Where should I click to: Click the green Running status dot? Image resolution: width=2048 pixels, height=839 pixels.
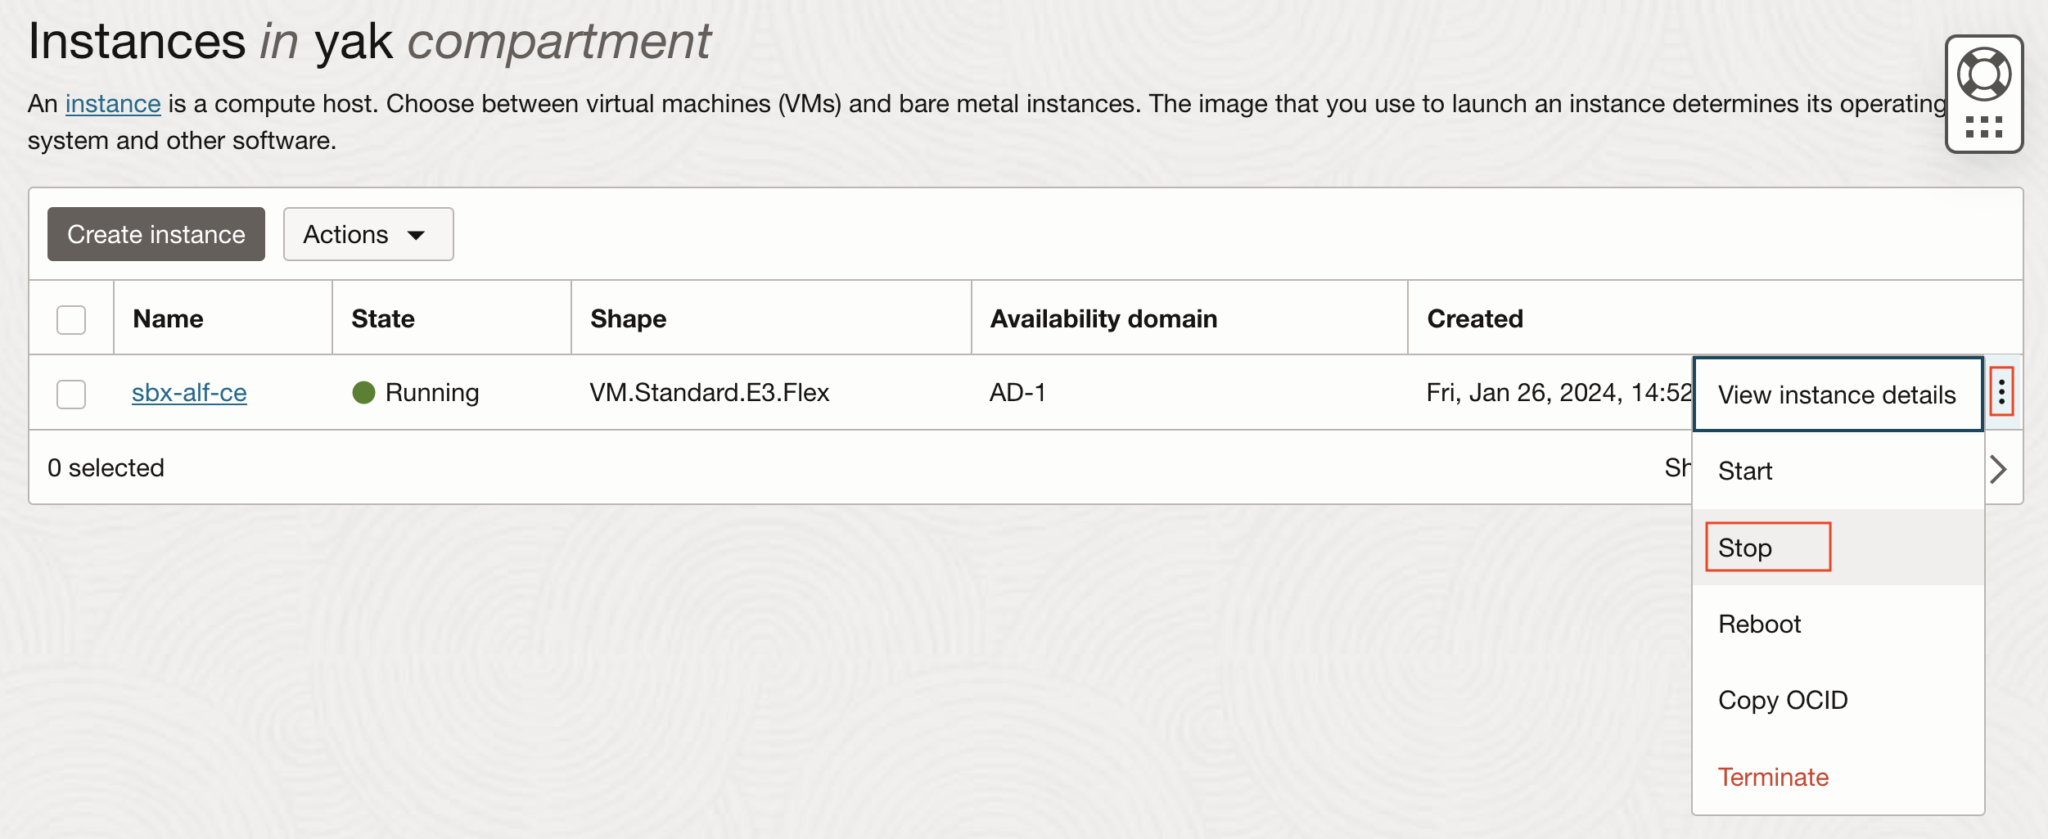363,393
